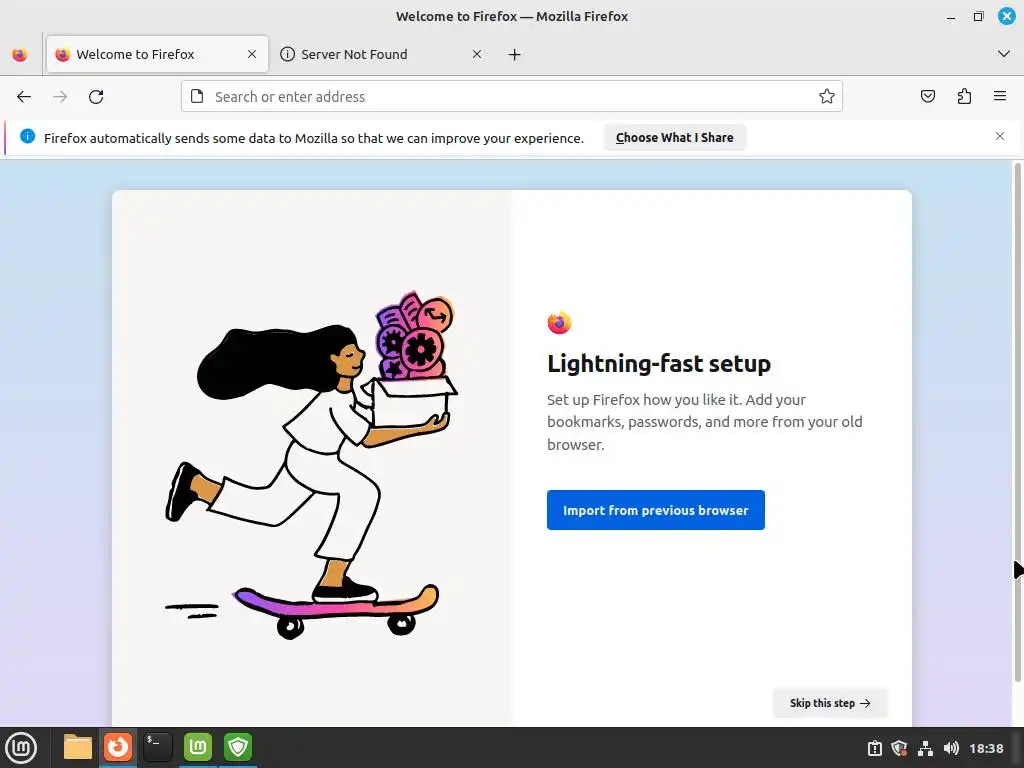Click the clipboard notification tray icon
This screenshot has width=1024, height=768.
874,748
